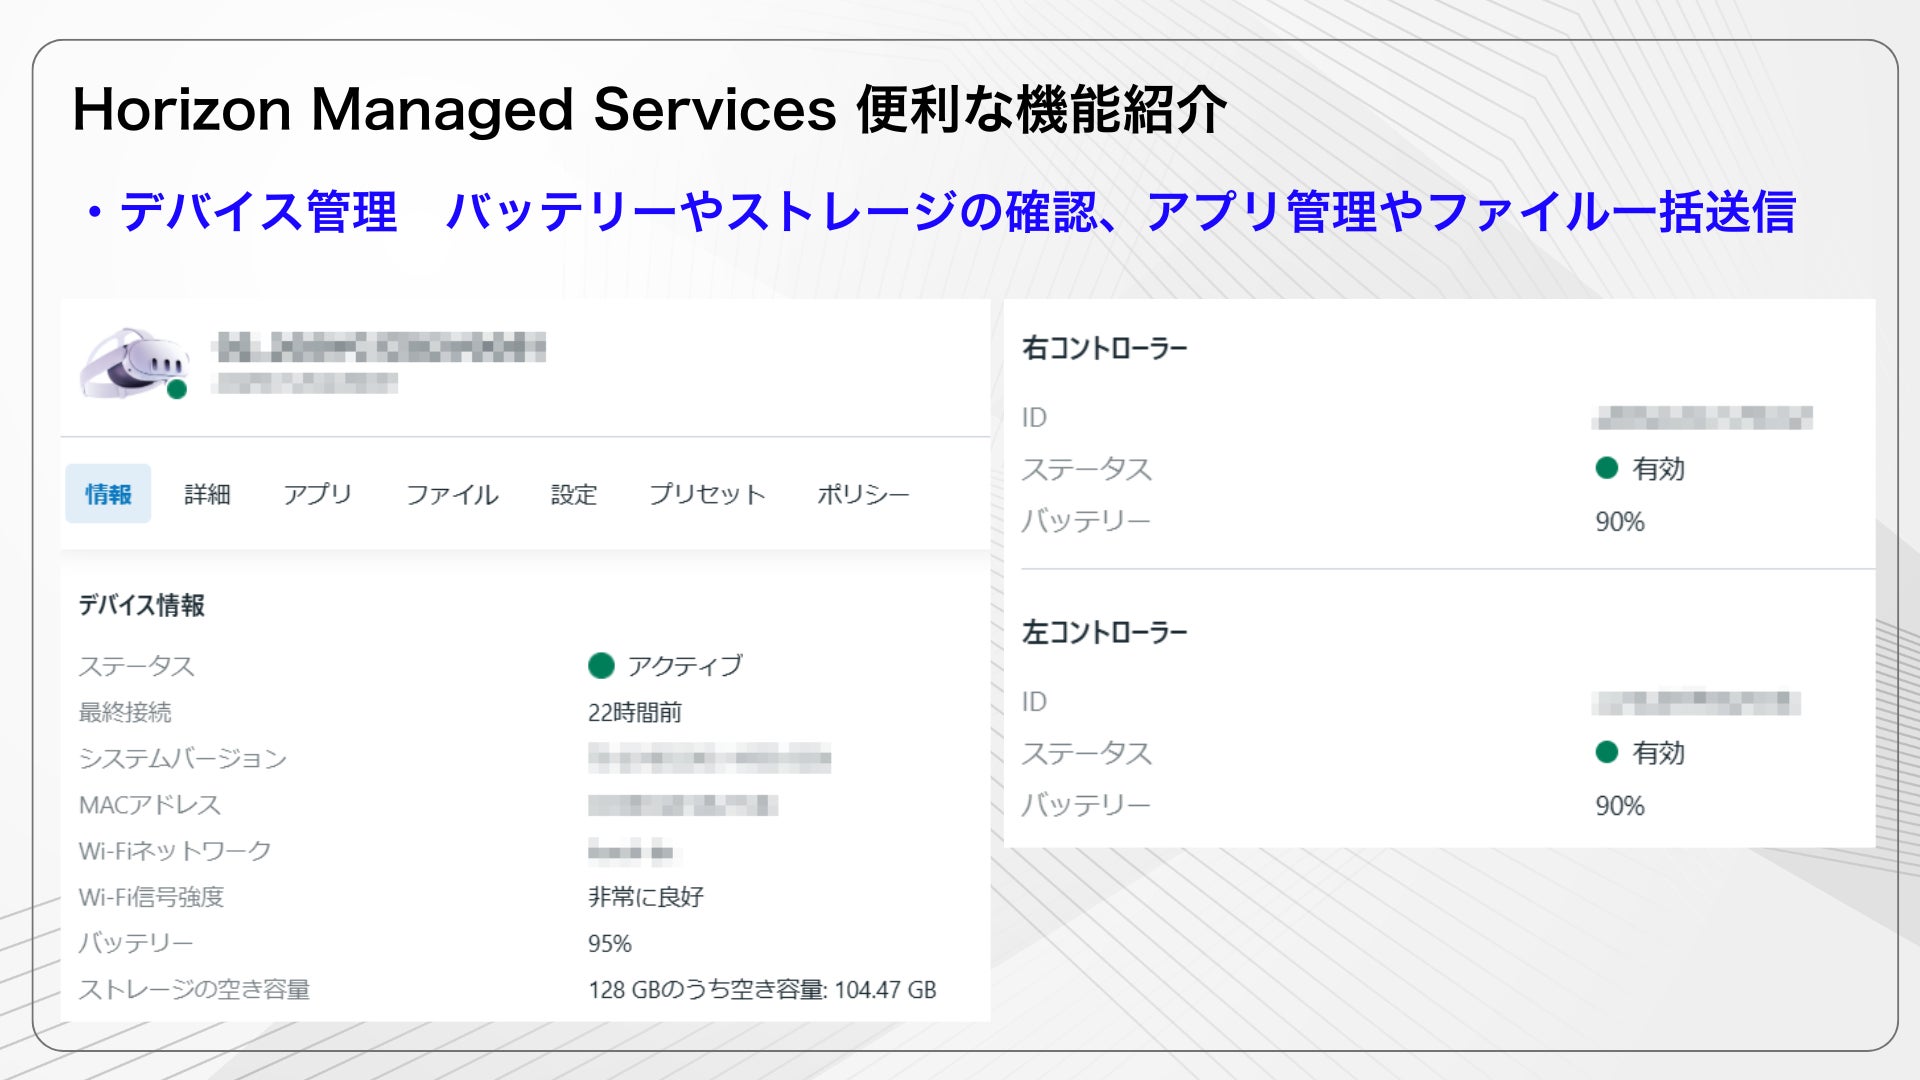Image resolution: width=1920 pixels, height=1080 pixels.
Task: Open the プリセット tab
Action: pos(706,494)
